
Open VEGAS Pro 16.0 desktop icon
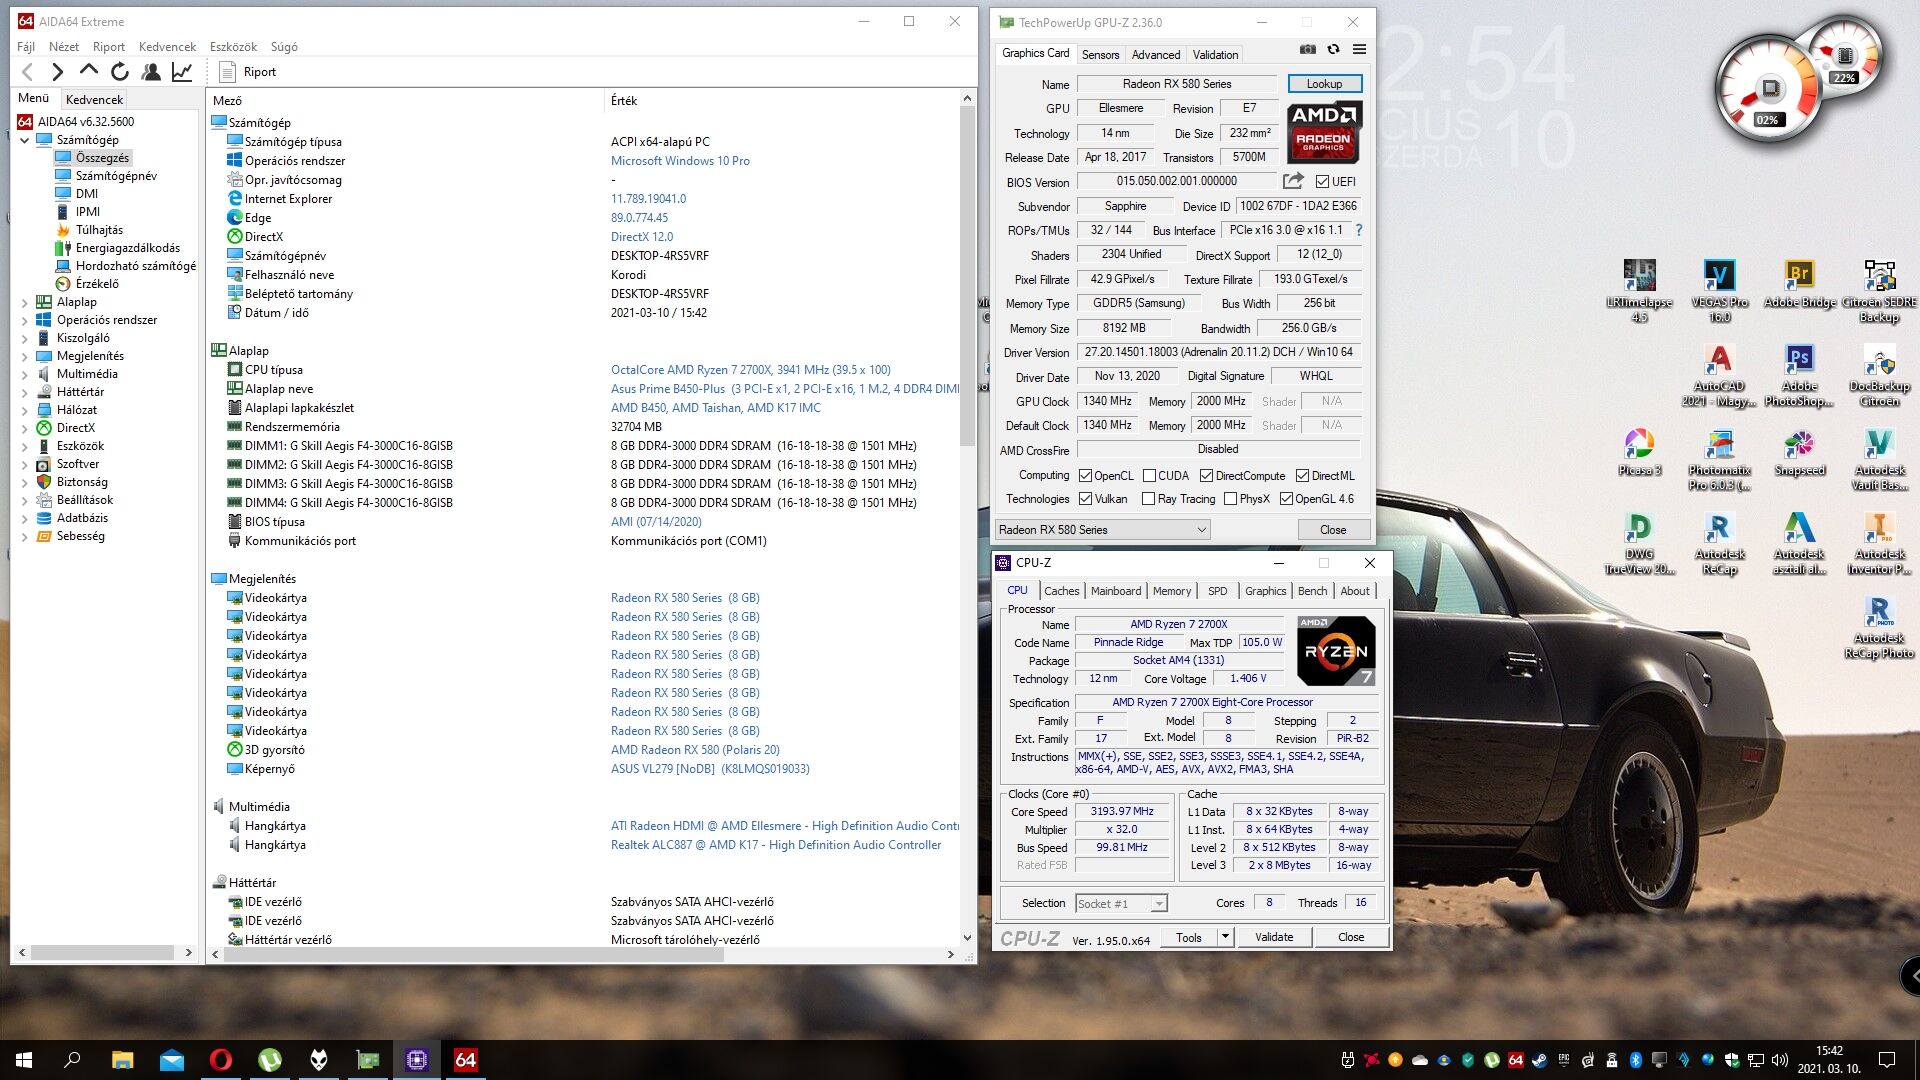tap(1719, 290)
